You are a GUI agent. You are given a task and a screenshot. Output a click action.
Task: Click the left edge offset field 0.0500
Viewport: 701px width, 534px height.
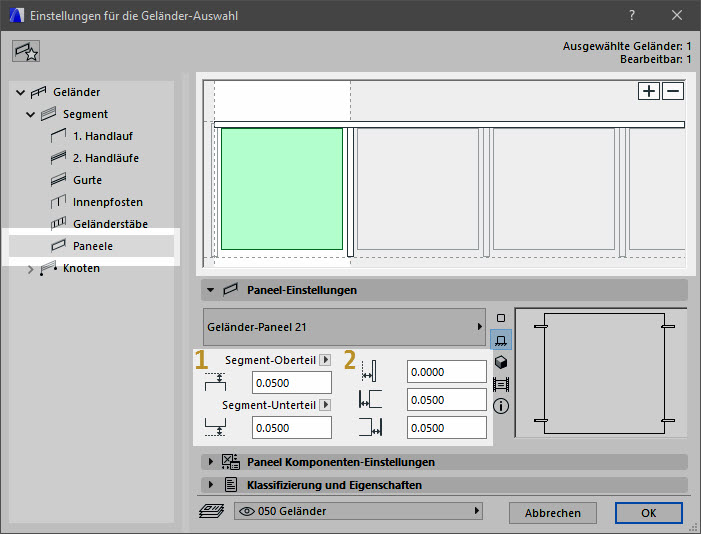tap(447, 400)
